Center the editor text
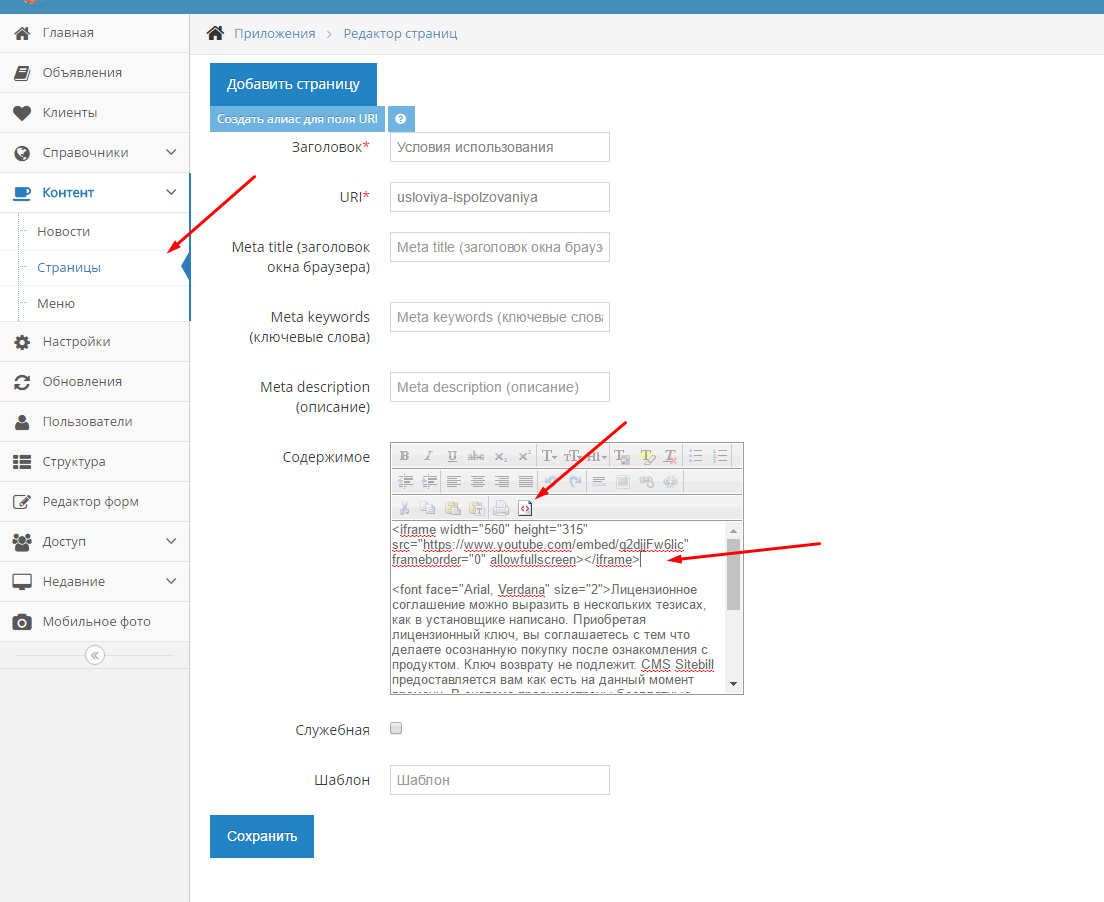 [478, 482]
